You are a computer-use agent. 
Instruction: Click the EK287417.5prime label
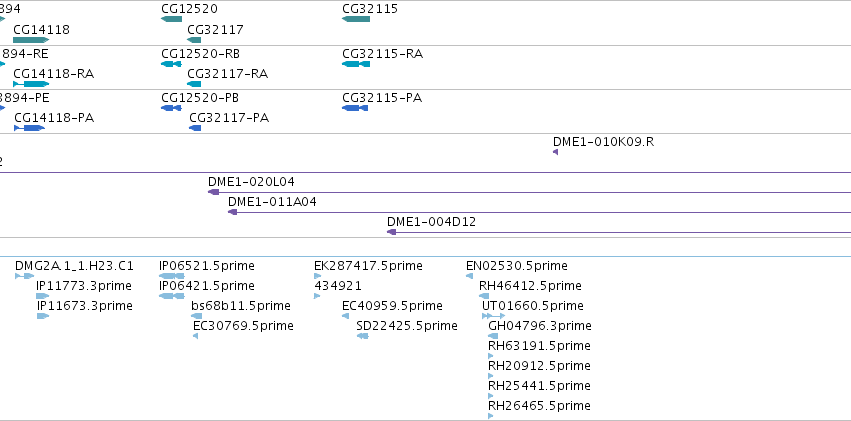[x=368, y=266]
